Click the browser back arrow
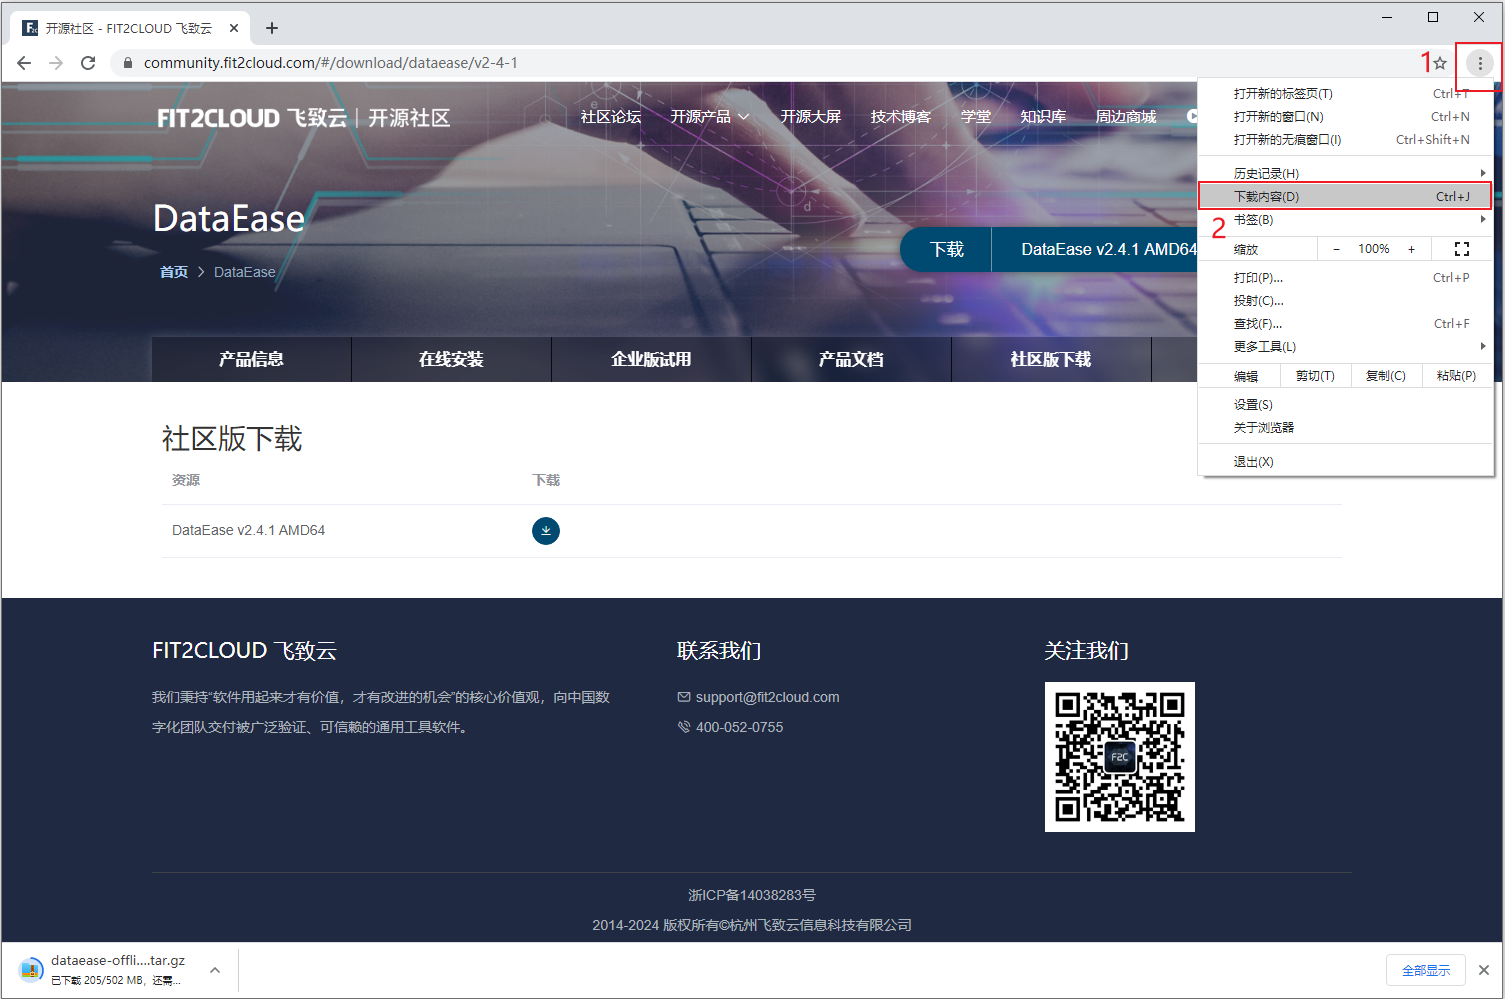The width and height of the screenshot is (1505, 999). (24, 63)
